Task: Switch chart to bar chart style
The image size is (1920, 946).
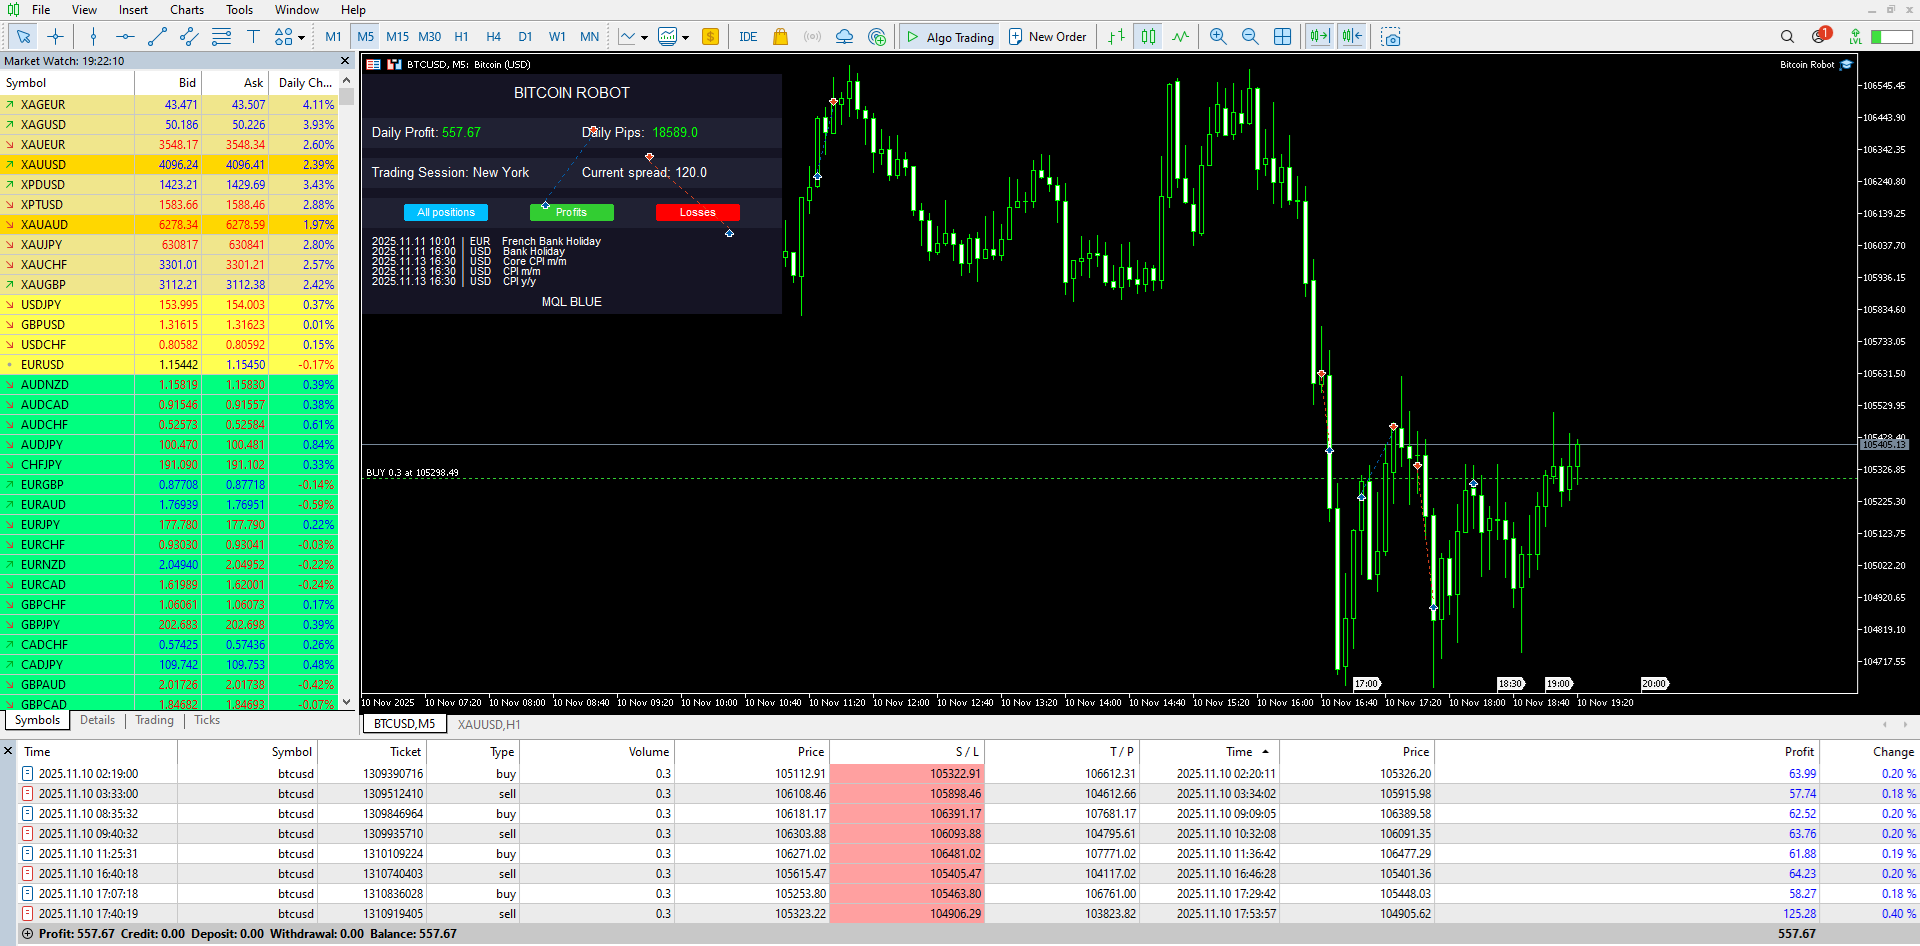Action: coord(1116,37)
